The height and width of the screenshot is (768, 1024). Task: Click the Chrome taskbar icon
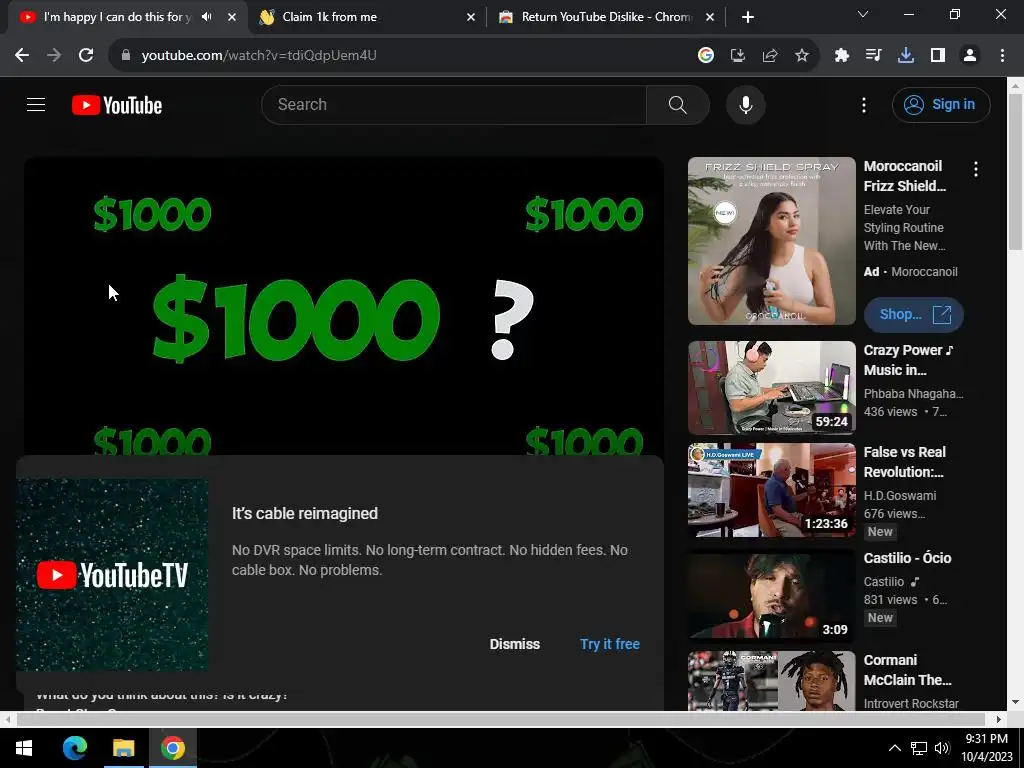172,748
